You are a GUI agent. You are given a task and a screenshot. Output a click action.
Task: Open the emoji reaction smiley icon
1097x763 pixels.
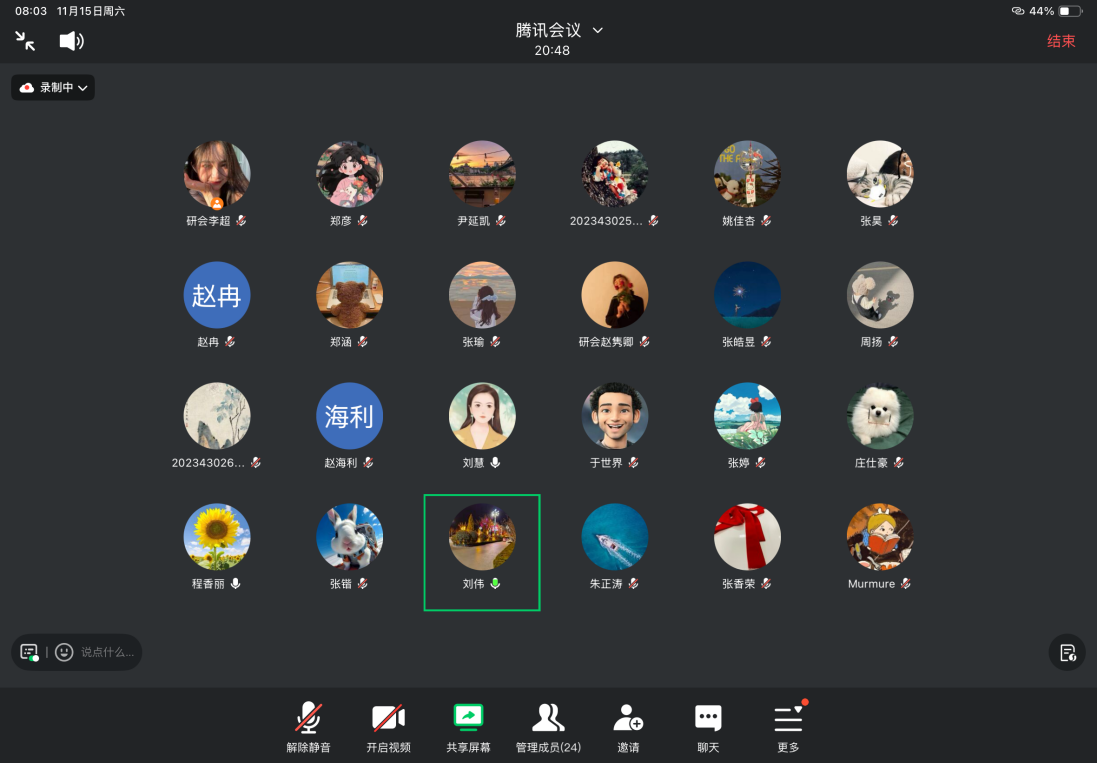point(64,652)
